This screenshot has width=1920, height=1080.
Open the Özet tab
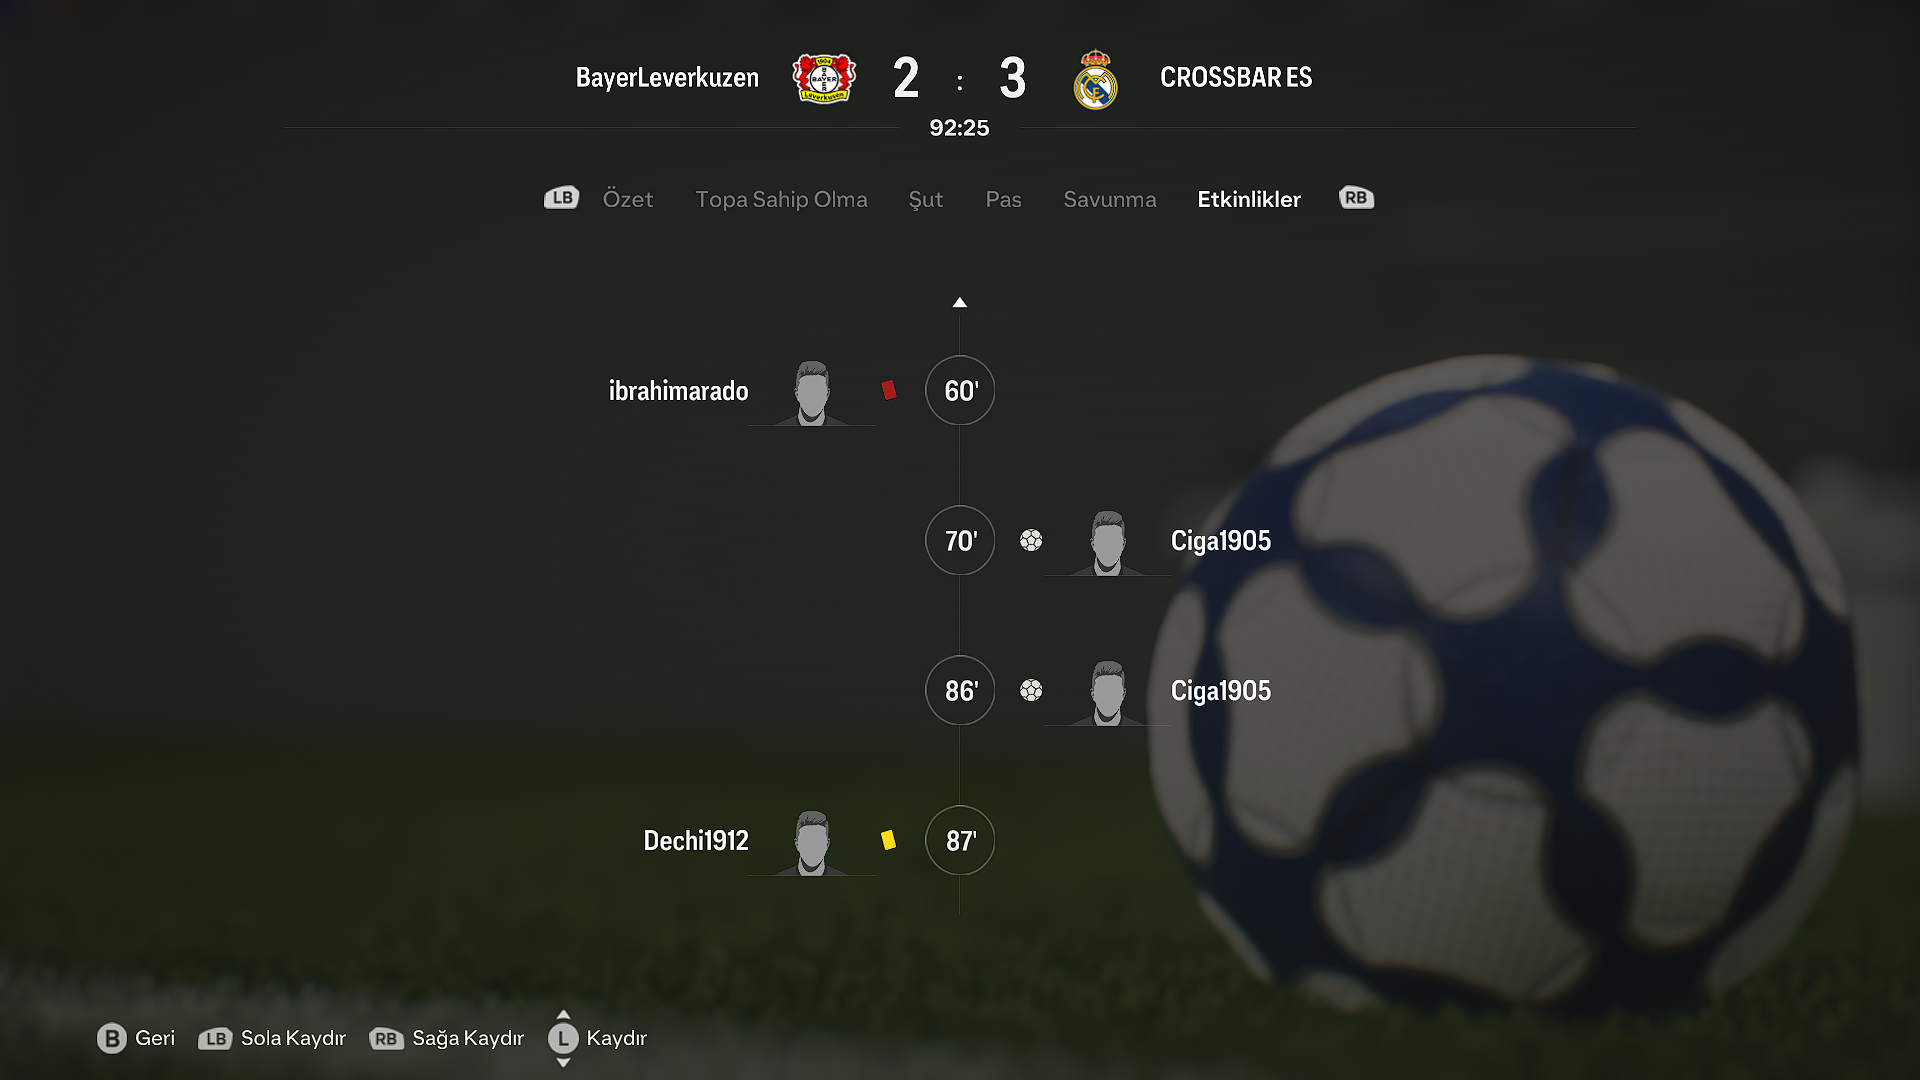(628, 199)
